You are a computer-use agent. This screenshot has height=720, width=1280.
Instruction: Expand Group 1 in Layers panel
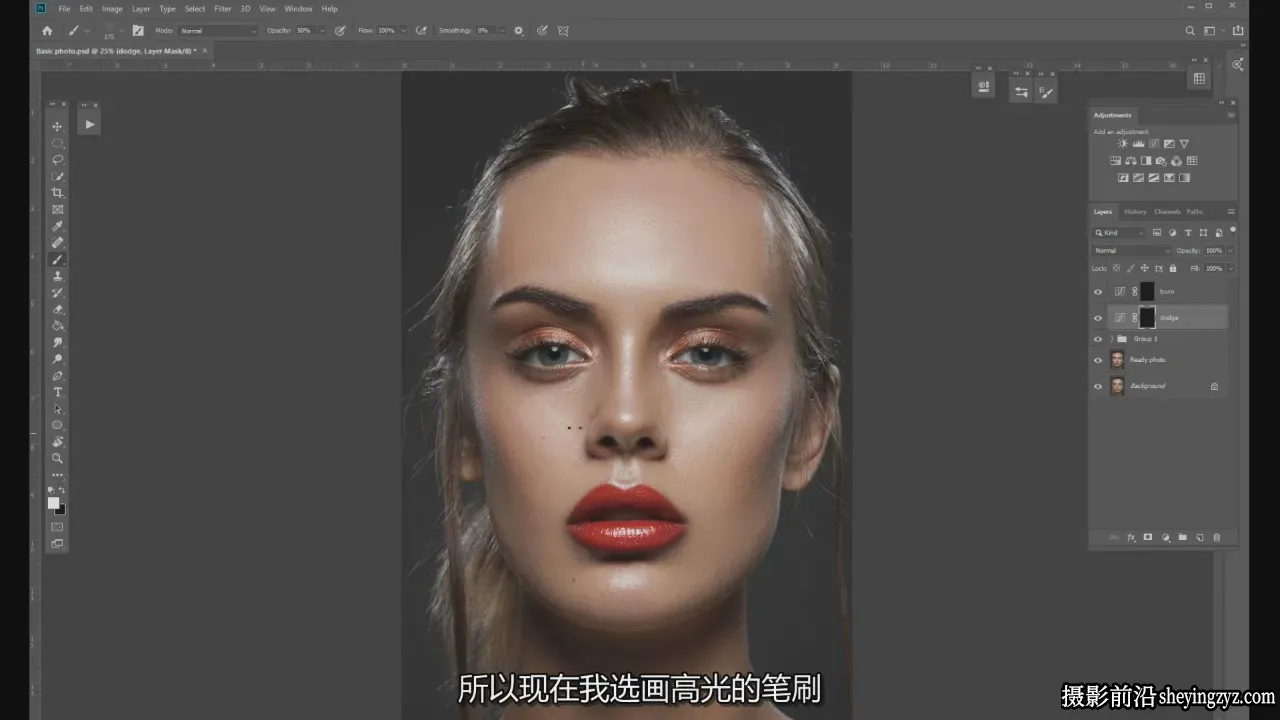[x=1111, y=339]
